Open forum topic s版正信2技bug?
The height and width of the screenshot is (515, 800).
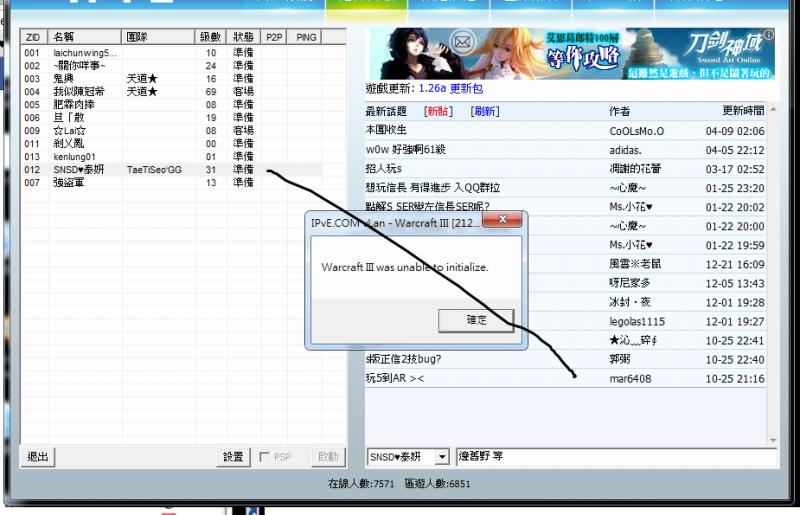tap(404, 359)
